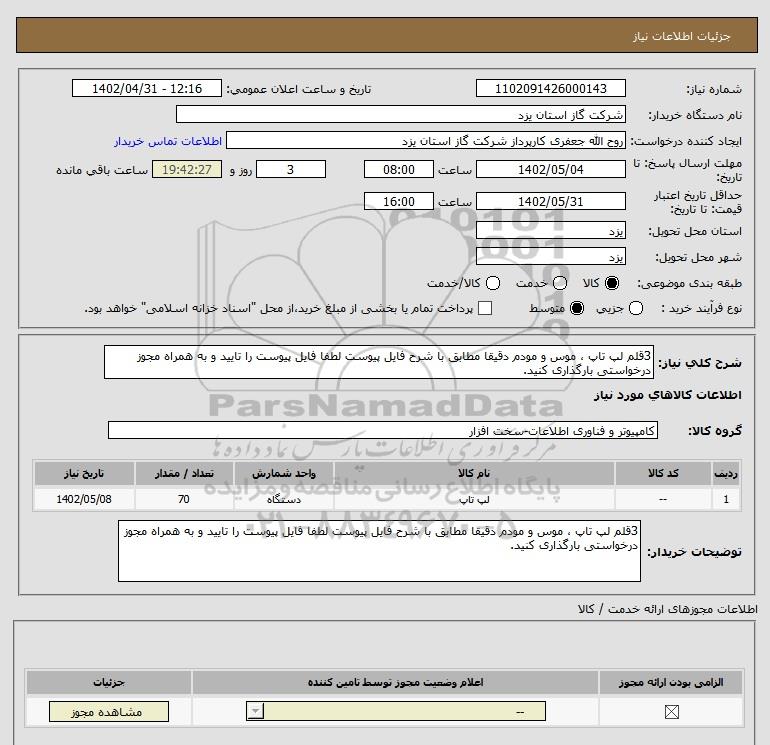The image size is (770, 745).
Task: Click the ردیف column header
Action: coord(726,473)
